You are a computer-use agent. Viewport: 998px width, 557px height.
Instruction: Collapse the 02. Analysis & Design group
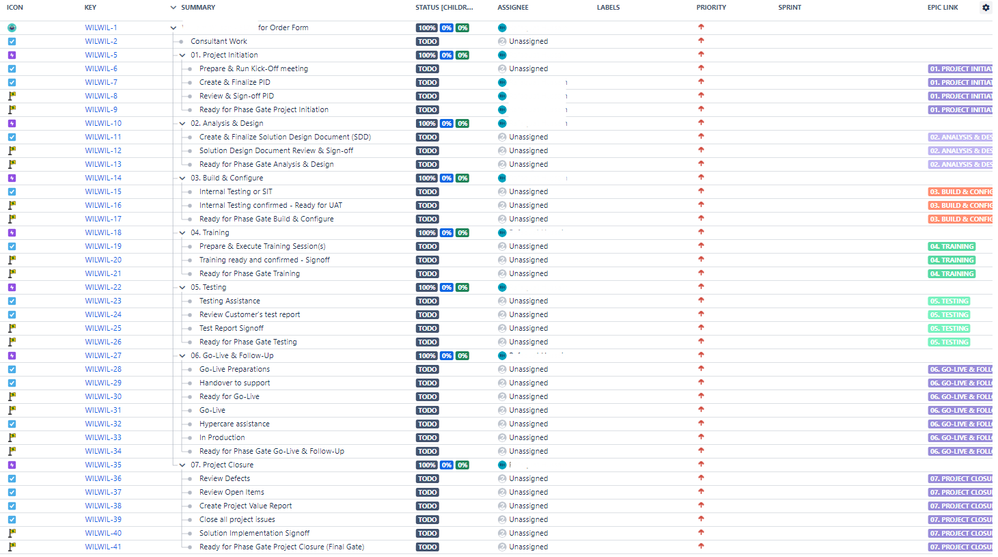182,123
